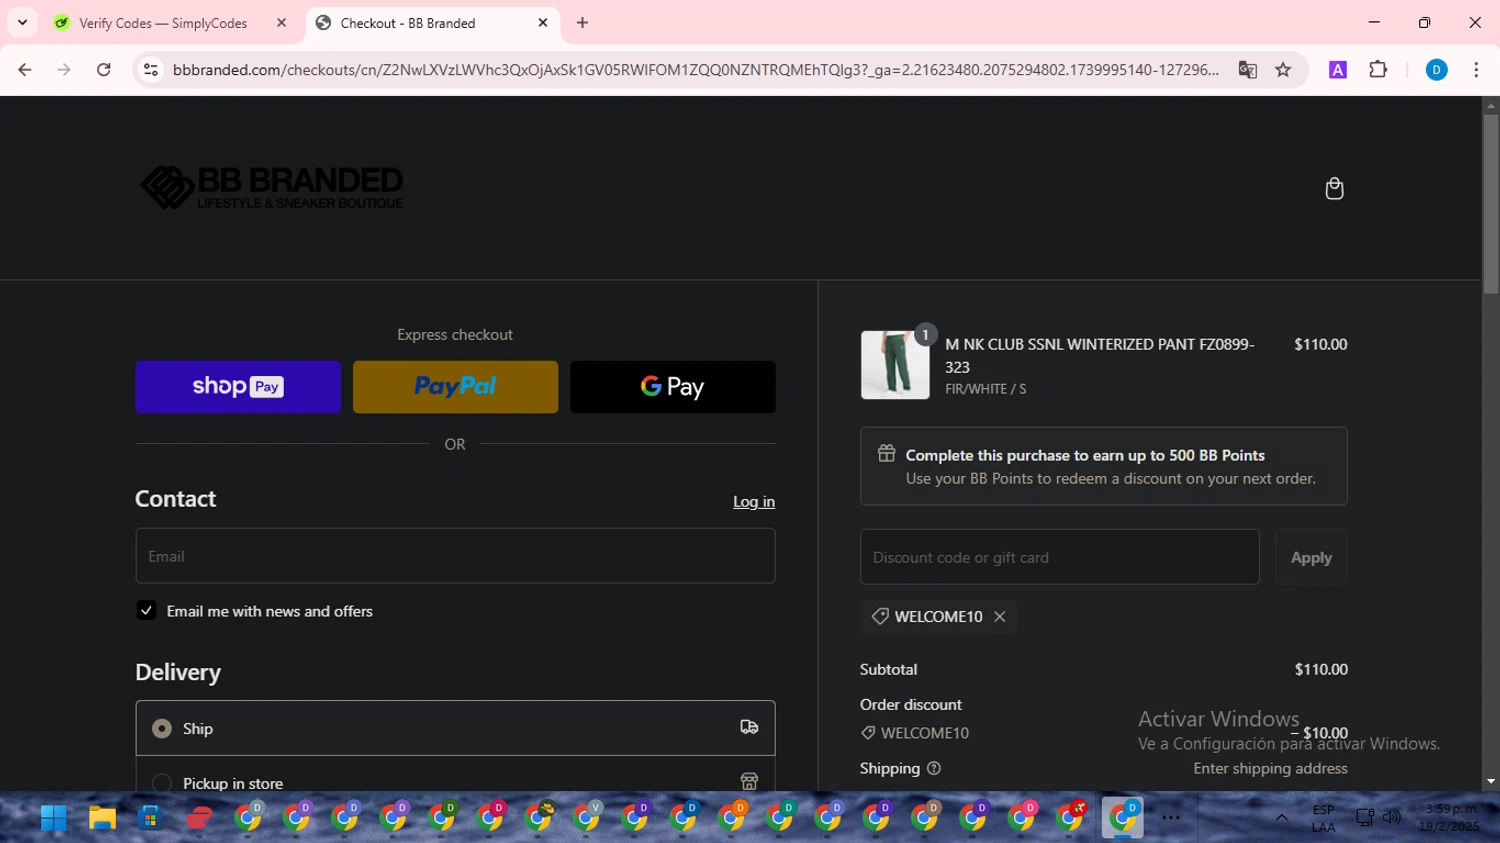The image size is (1500, 843).
Task: Close the Checkout - BB Branded tab
Action: [543, 23]
